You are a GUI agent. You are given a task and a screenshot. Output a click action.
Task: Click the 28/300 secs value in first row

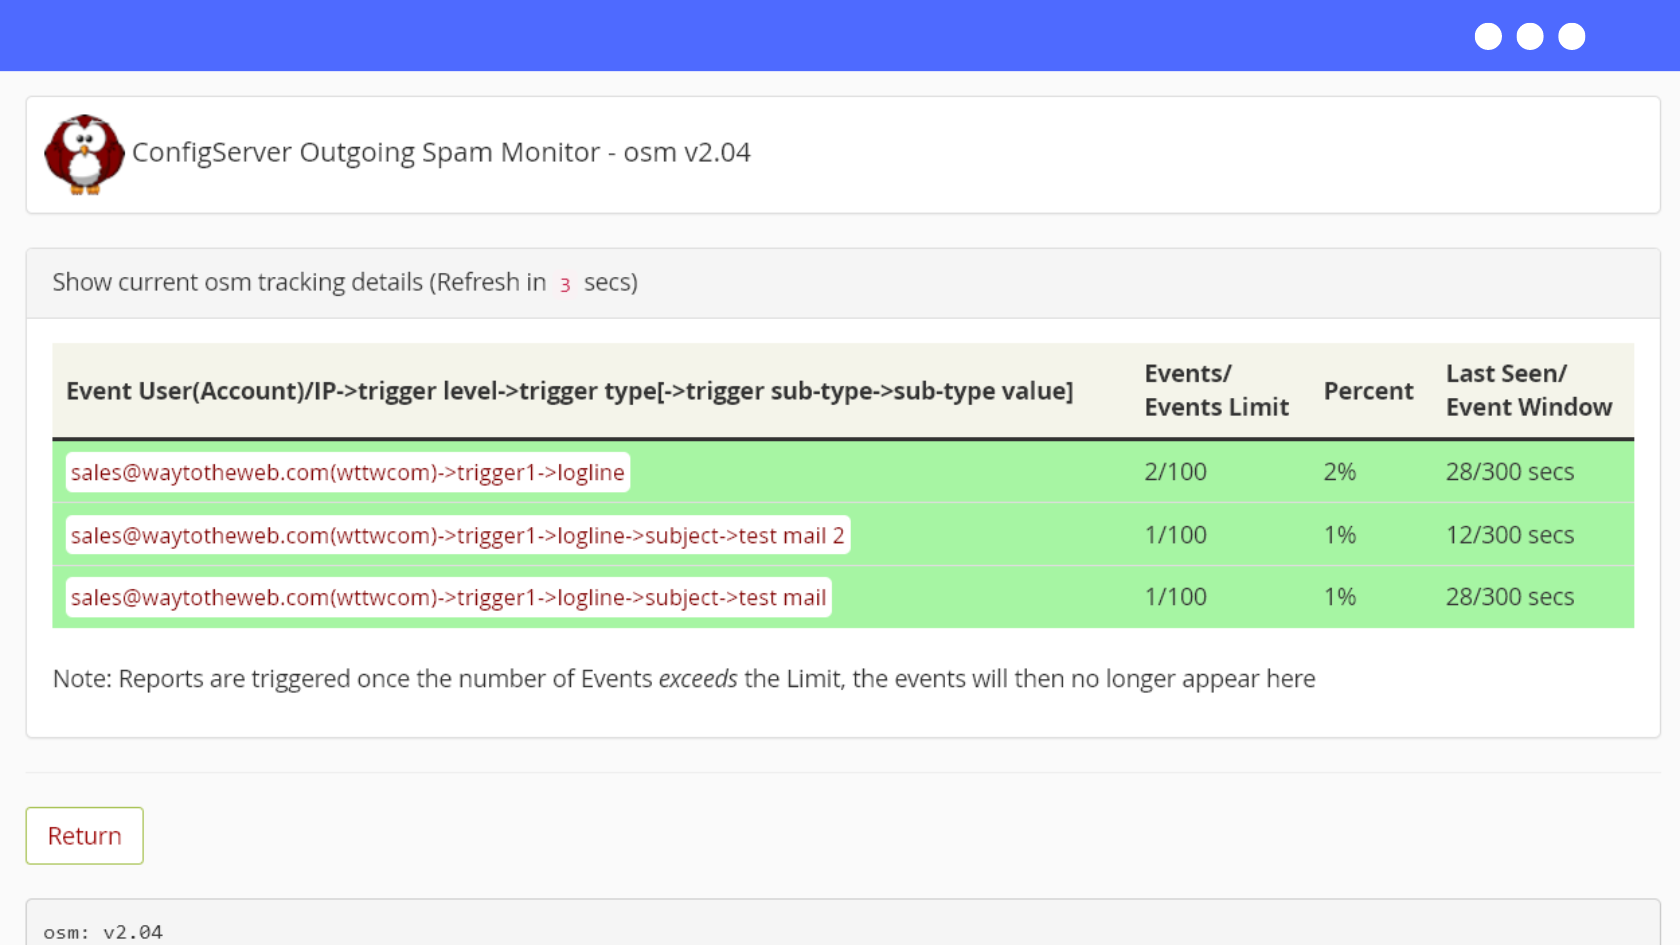click(x=1509, y=472)
